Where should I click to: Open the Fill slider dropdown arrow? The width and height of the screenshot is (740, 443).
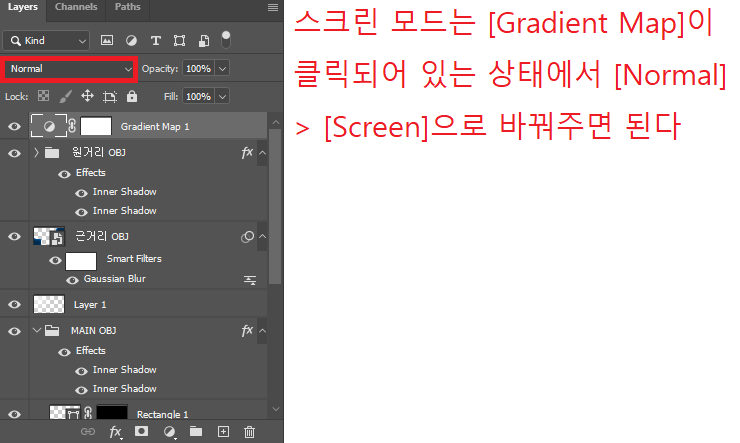222,97
